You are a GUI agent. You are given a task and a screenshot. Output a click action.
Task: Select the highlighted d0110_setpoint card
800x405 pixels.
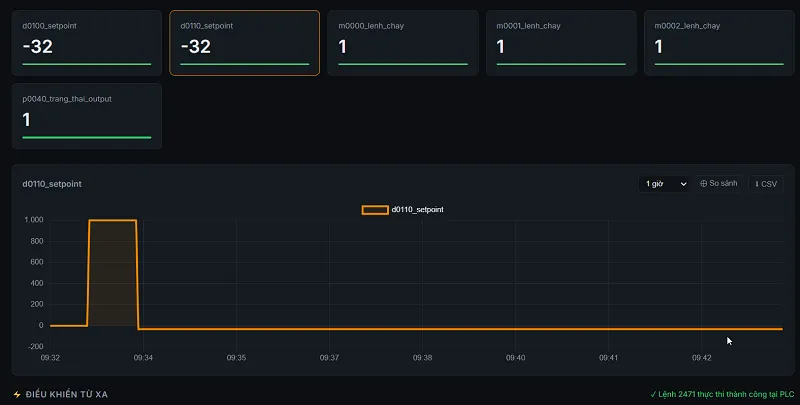pos(244,43)
